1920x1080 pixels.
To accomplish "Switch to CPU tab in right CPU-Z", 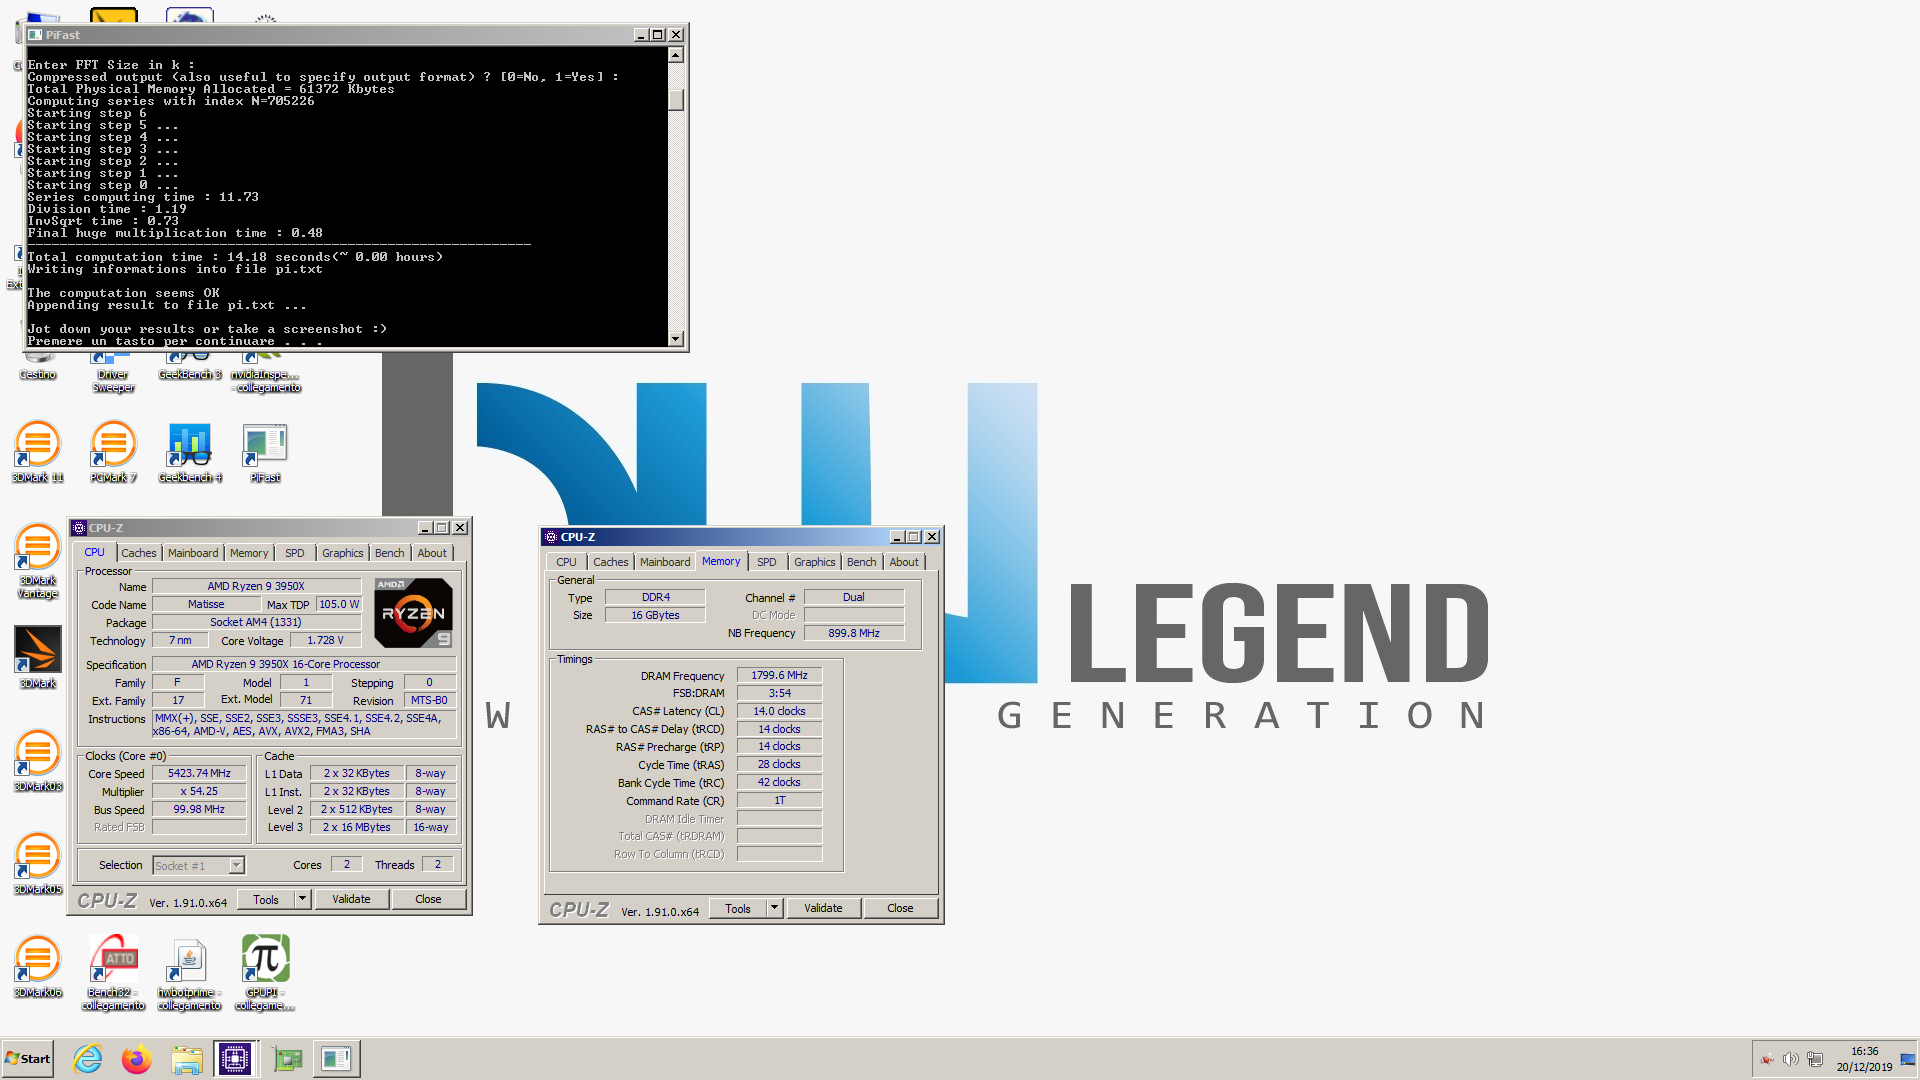I will (x=566, y=562).
